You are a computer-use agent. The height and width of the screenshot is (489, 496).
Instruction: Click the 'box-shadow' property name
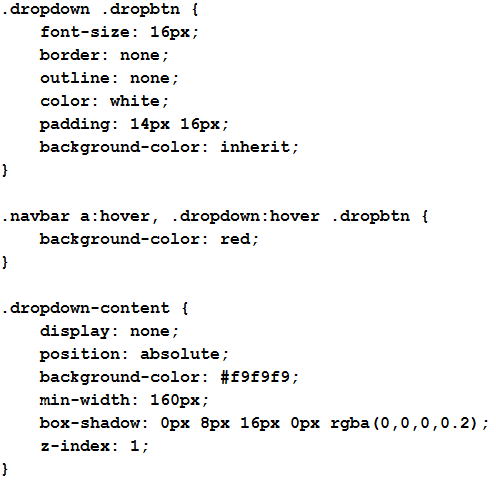(x=90, y=423)
